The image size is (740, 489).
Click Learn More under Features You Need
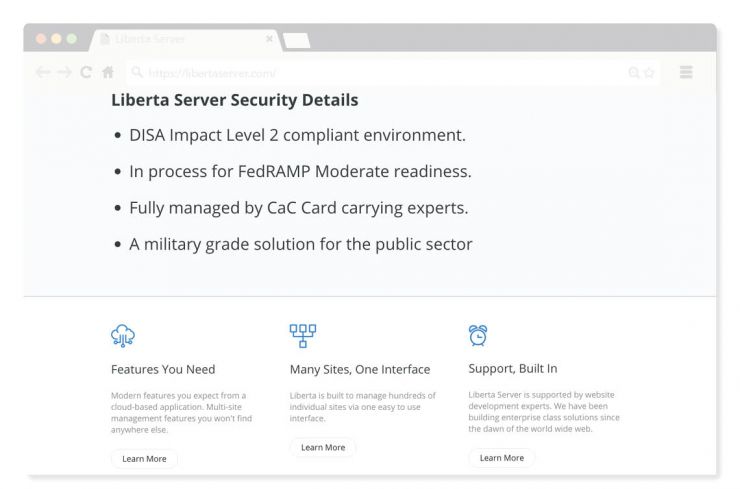tap(144, 459)
